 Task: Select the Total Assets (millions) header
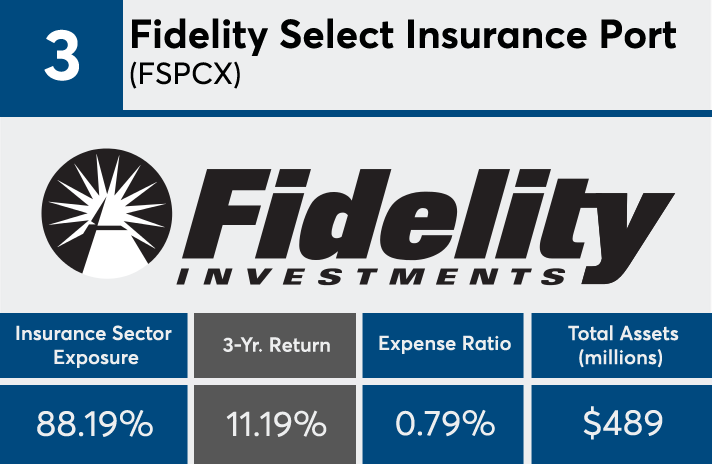622,345
